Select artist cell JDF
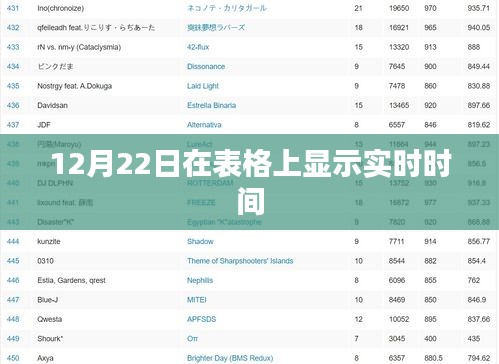Viewport: 499px width, 364px height. tap(44, 125)
